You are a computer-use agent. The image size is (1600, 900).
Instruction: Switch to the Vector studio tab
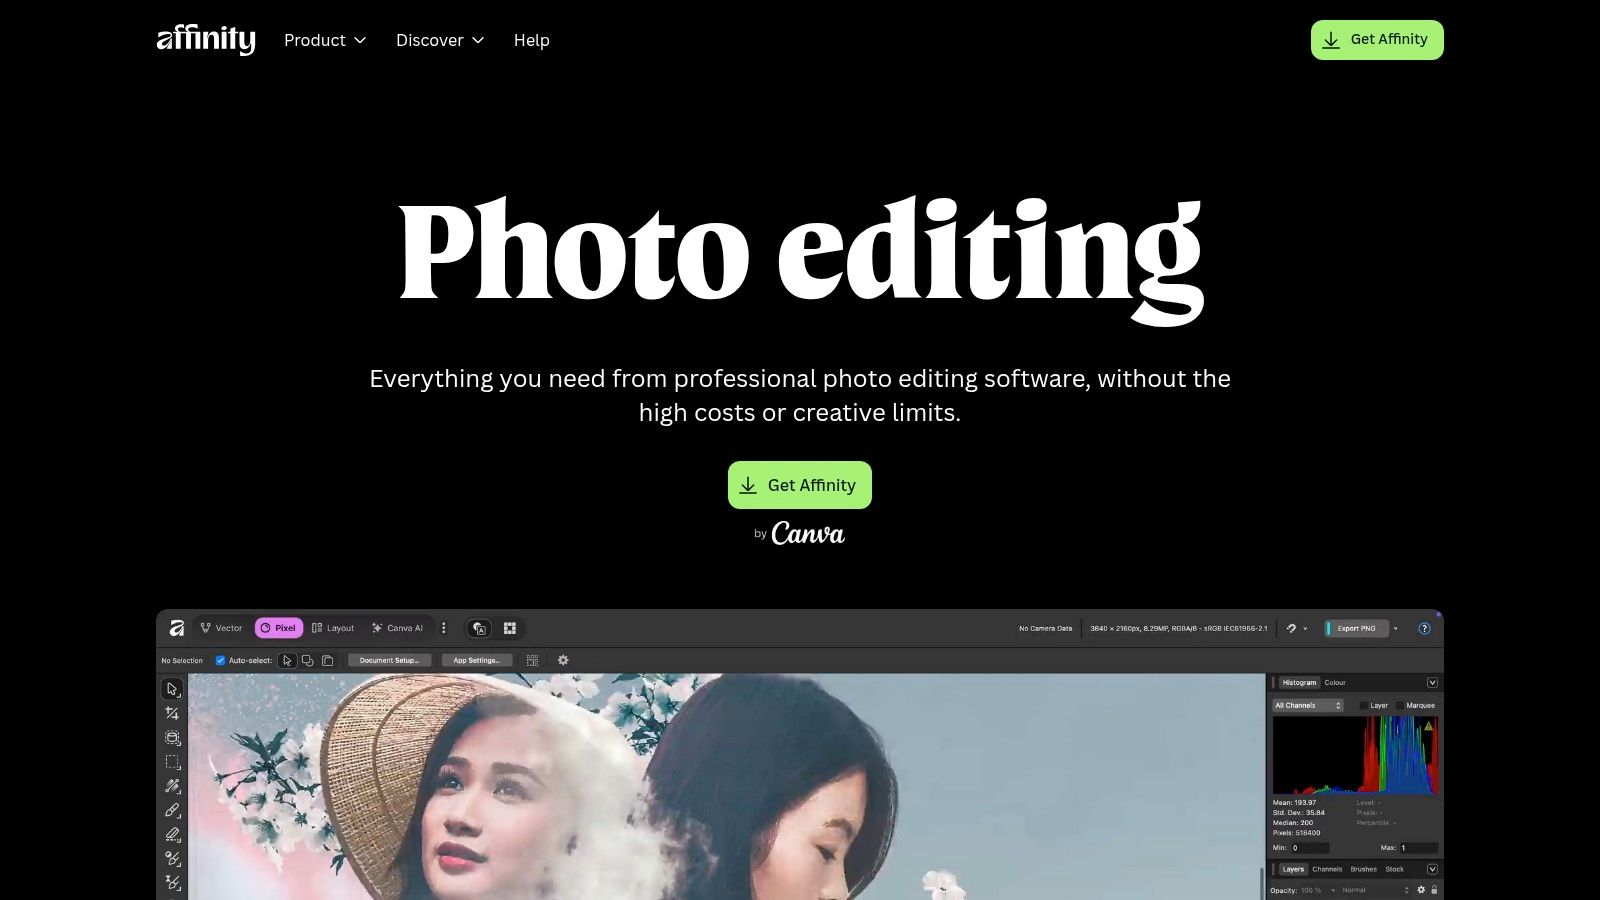222,628
